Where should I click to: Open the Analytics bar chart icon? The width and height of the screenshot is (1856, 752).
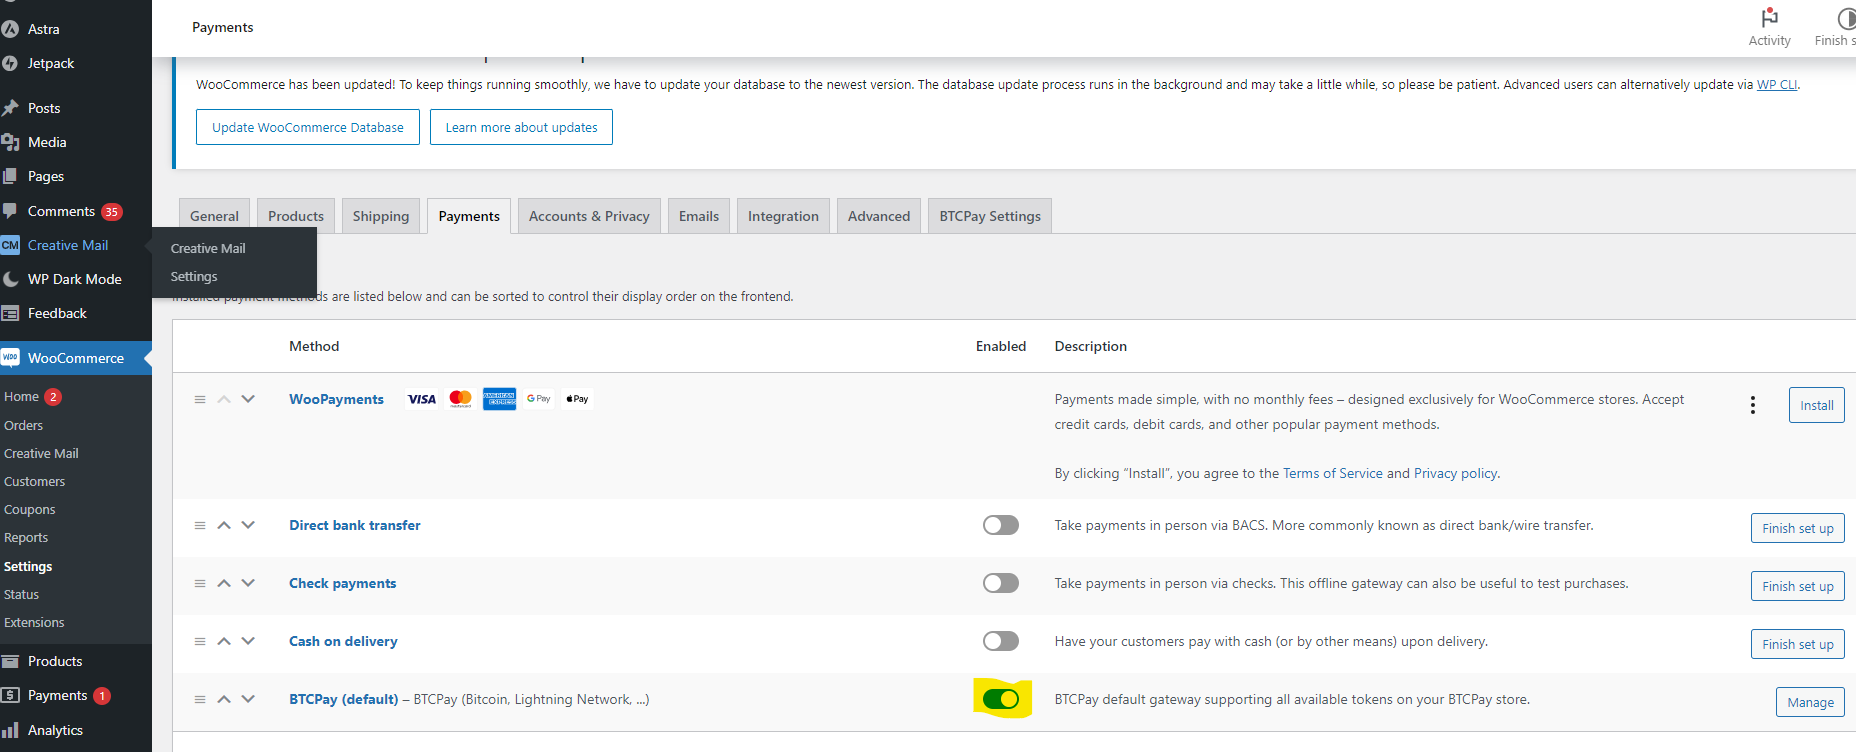point(11,730)
